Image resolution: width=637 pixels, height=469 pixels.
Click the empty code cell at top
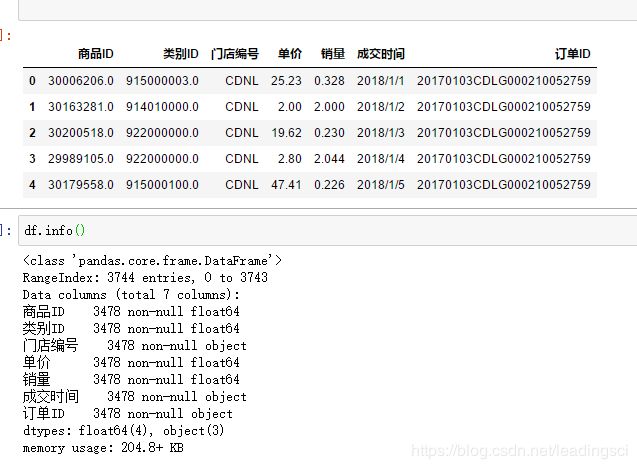coord(327,10)
